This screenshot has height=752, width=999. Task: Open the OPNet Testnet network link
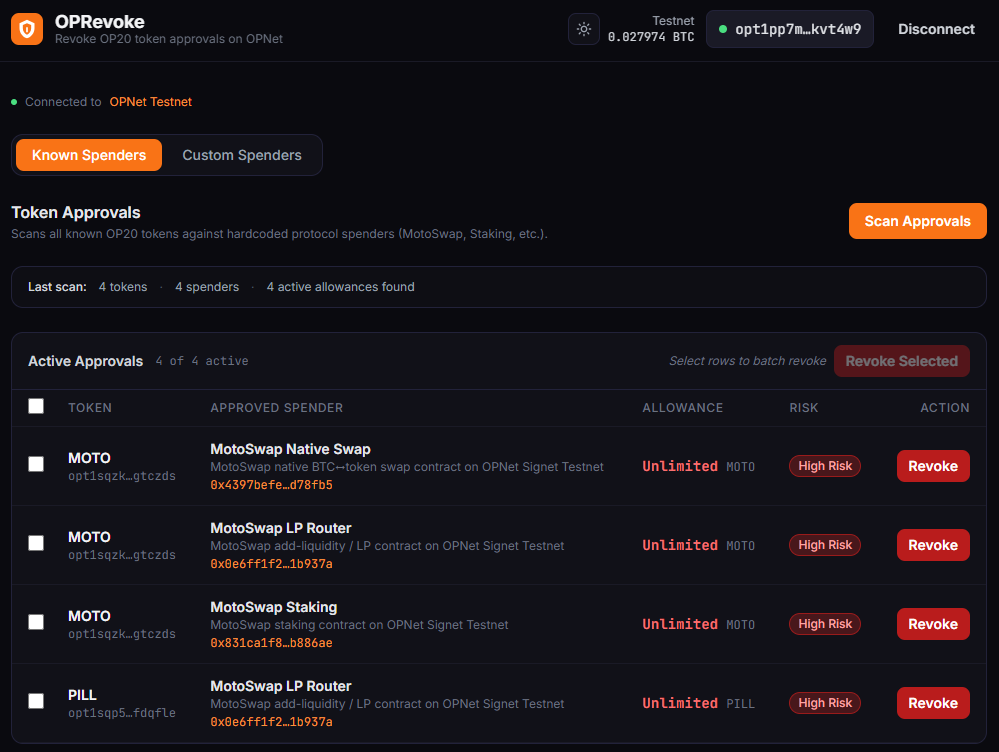150,102
